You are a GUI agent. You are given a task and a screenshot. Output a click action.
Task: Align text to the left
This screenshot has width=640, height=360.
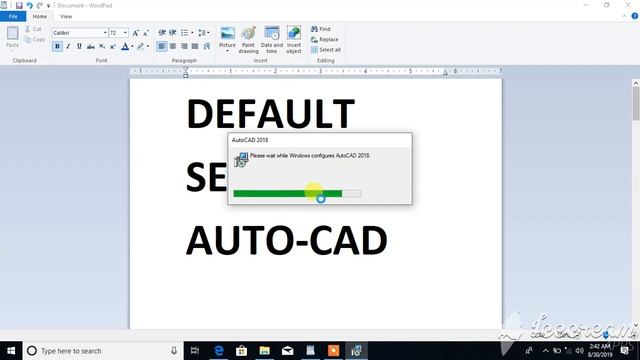pyautogui.click(x=162, y=47)
